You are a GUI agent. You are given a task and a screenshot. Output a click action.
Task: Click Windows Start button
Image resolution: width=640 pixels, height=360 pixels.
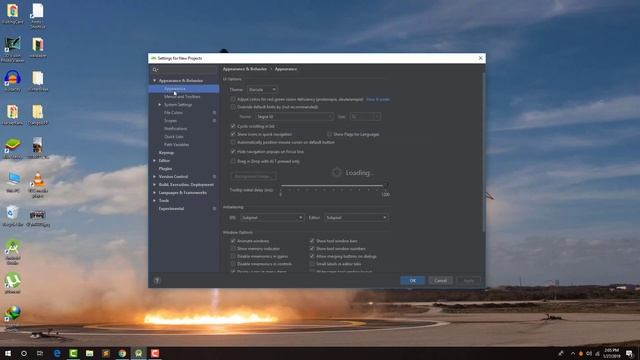click(x=8, y=353)
